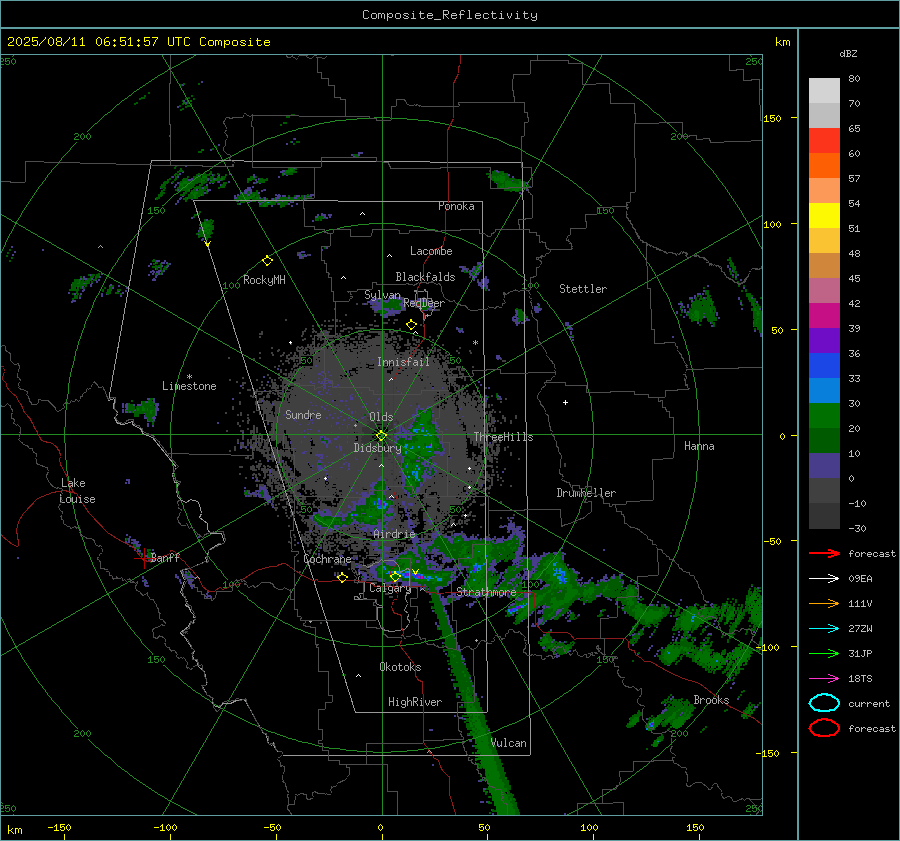Click the 80 dBZ scale value

pos(854,79)
